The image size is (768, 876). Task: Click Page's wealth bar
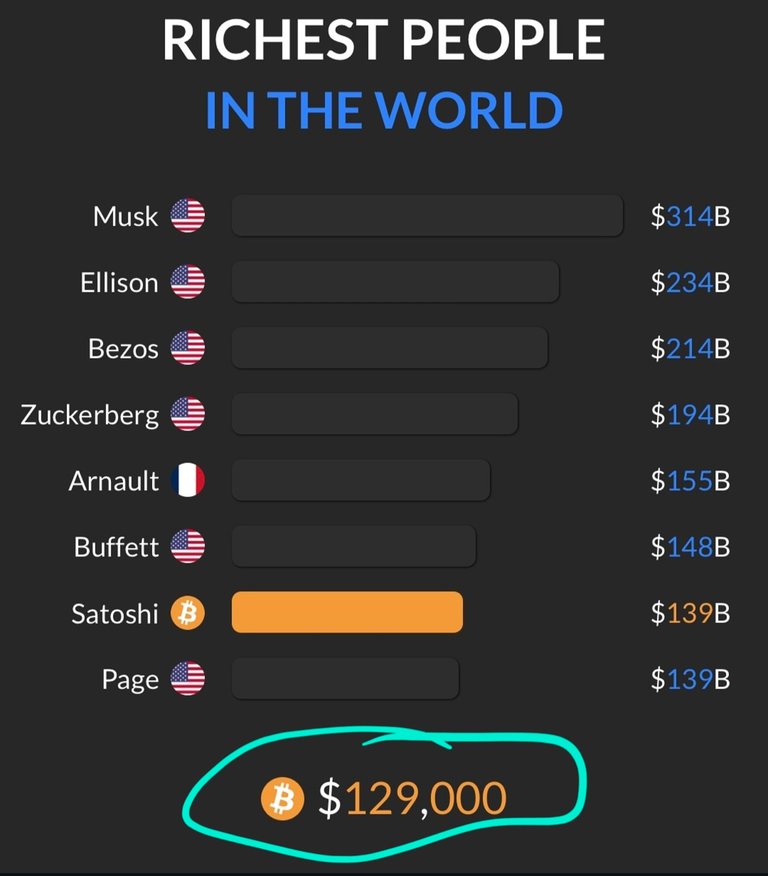click(x=345, y=678)
